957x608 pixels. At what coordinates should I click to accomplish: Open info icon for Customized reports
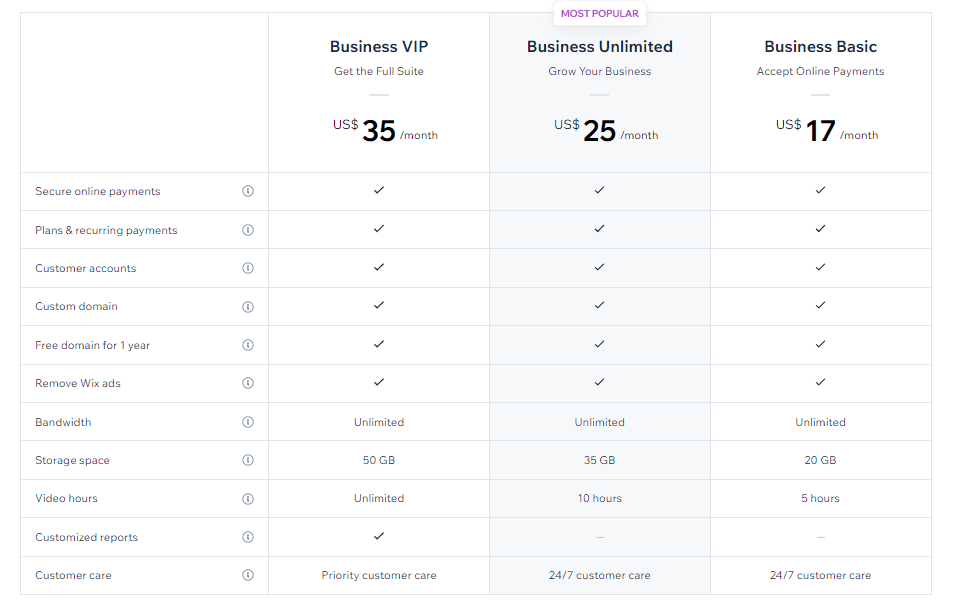click(x=248, y=537)
